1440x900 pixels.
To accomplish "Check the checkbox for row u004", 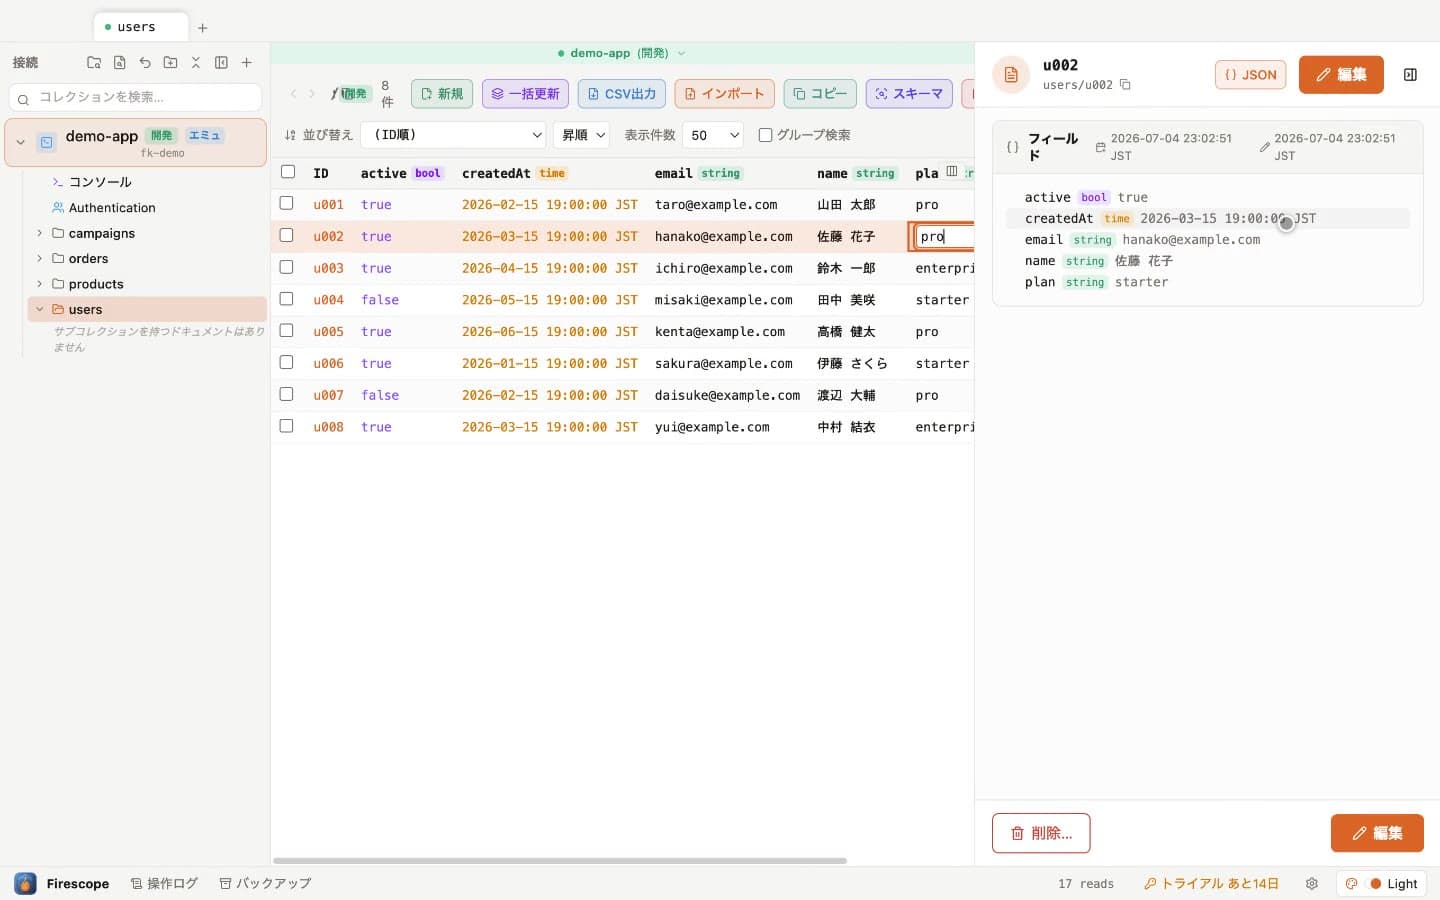I will tap(286, 299).
